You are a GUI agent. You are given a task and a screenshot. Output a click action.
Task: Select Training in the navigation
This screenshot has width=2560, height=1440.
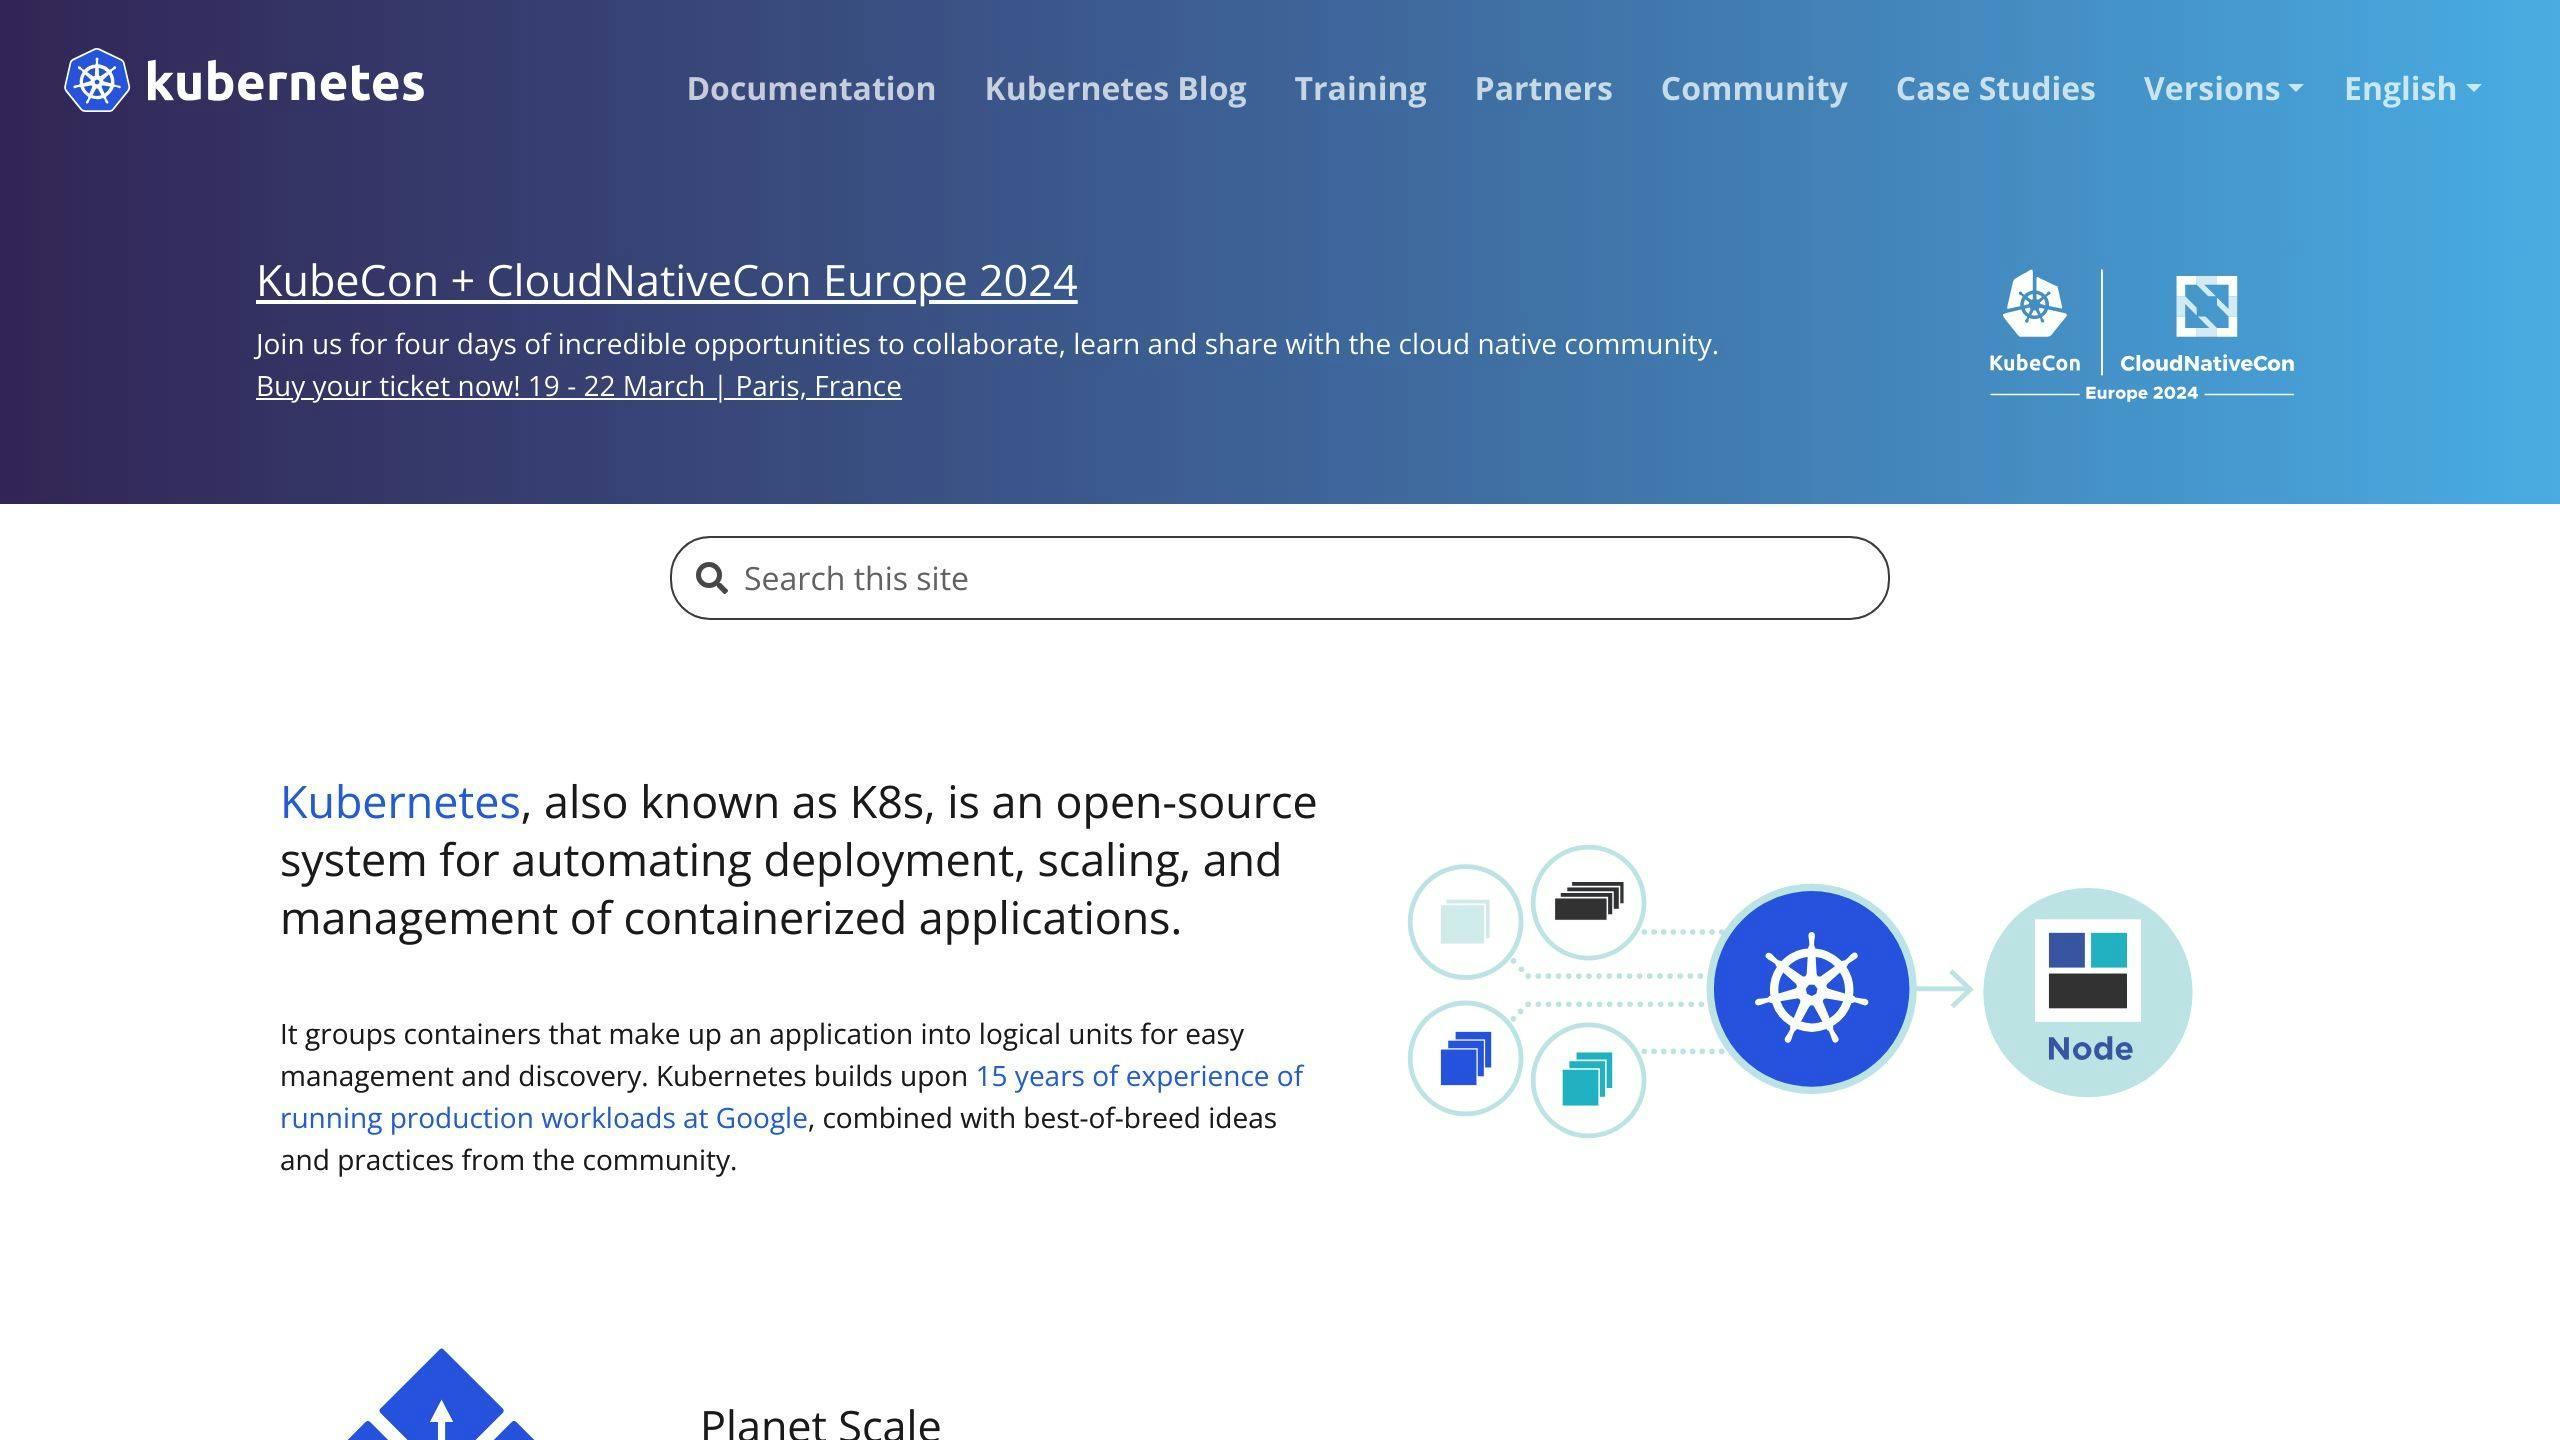click(1361, 89)
